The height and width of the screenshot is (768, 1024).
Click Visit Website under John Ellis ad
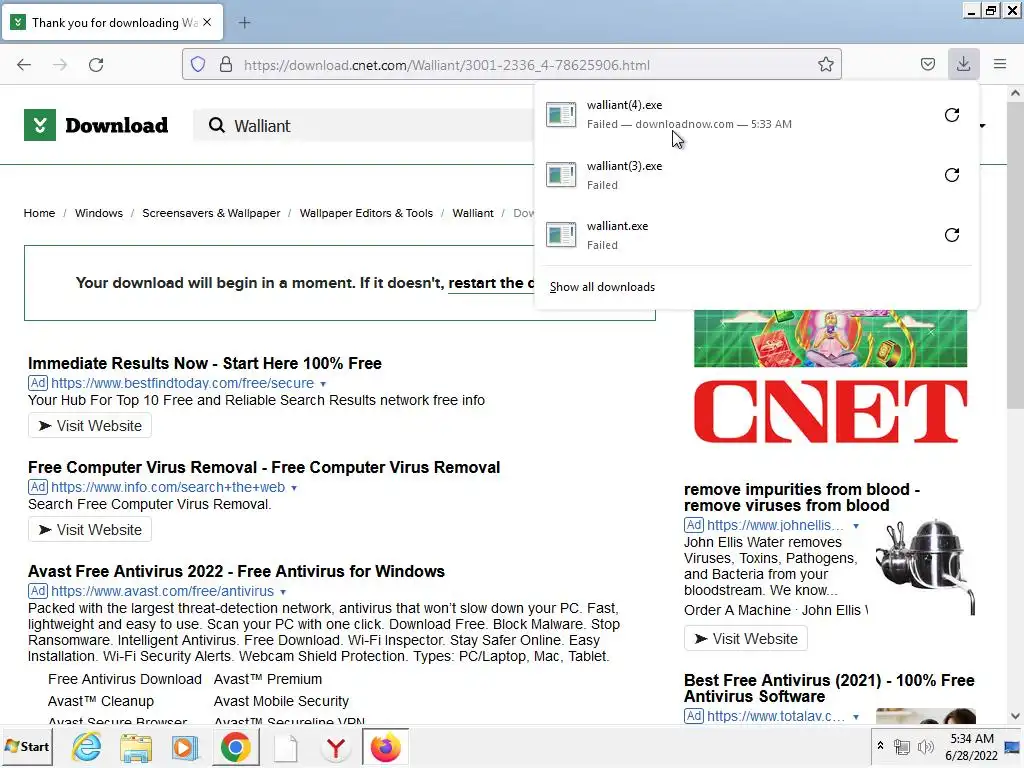tap(746, 639)
